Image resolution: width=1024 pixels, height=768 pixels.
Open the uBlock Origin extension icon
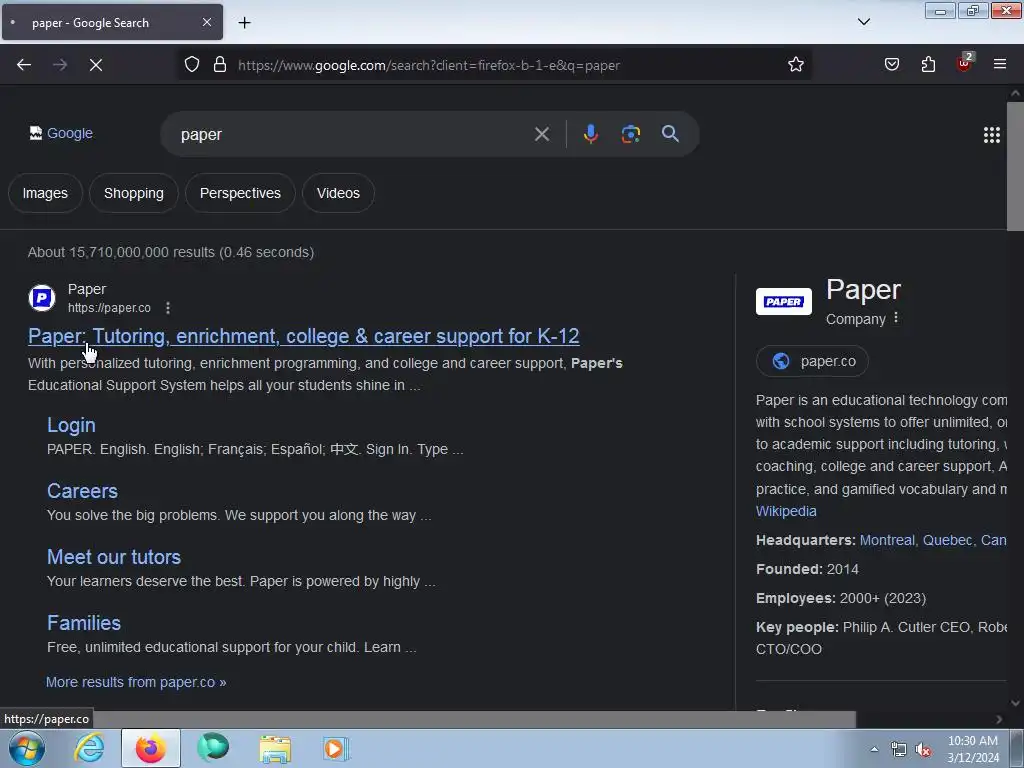[964, 63]
